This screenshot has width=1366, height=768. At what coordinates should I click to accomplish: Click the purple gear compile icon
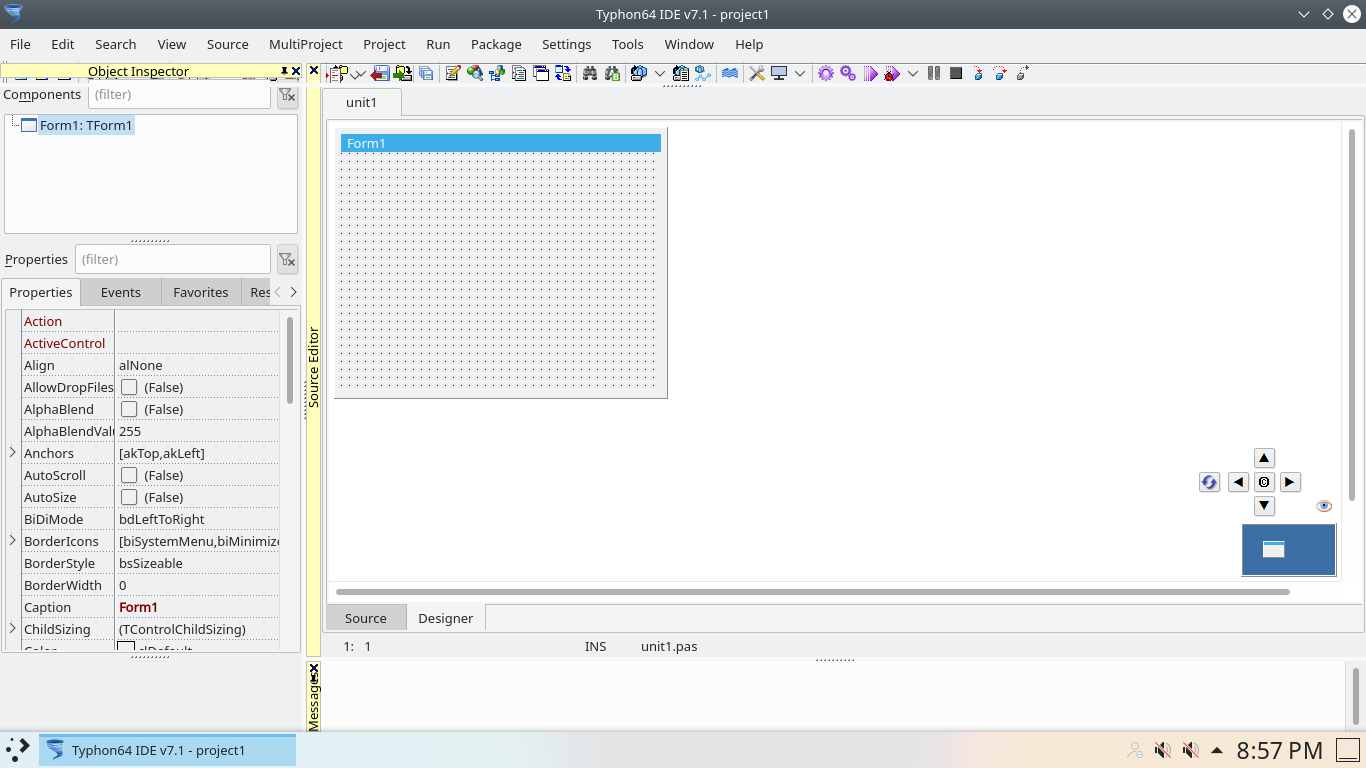coord(825,73)
